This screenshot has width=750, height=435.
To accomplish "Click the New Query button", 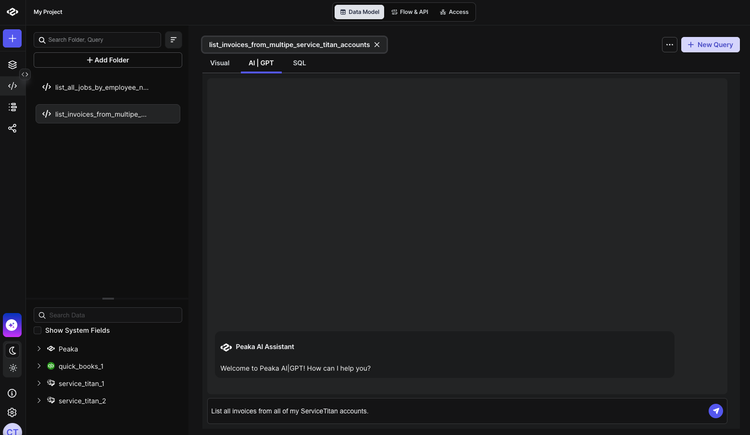I will pos(710,45).
